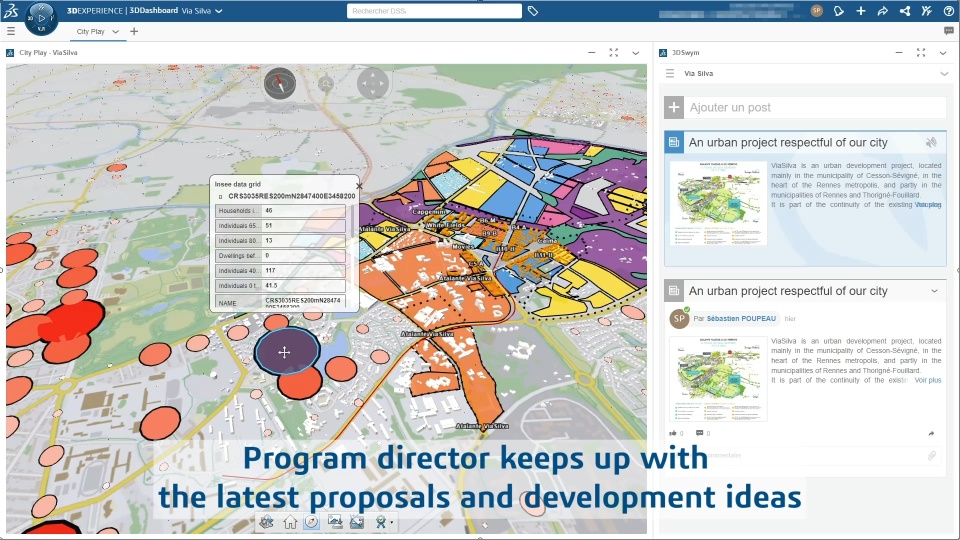Click the plus Add icon in top bar

pyautogui.click(x=860, y=11)
